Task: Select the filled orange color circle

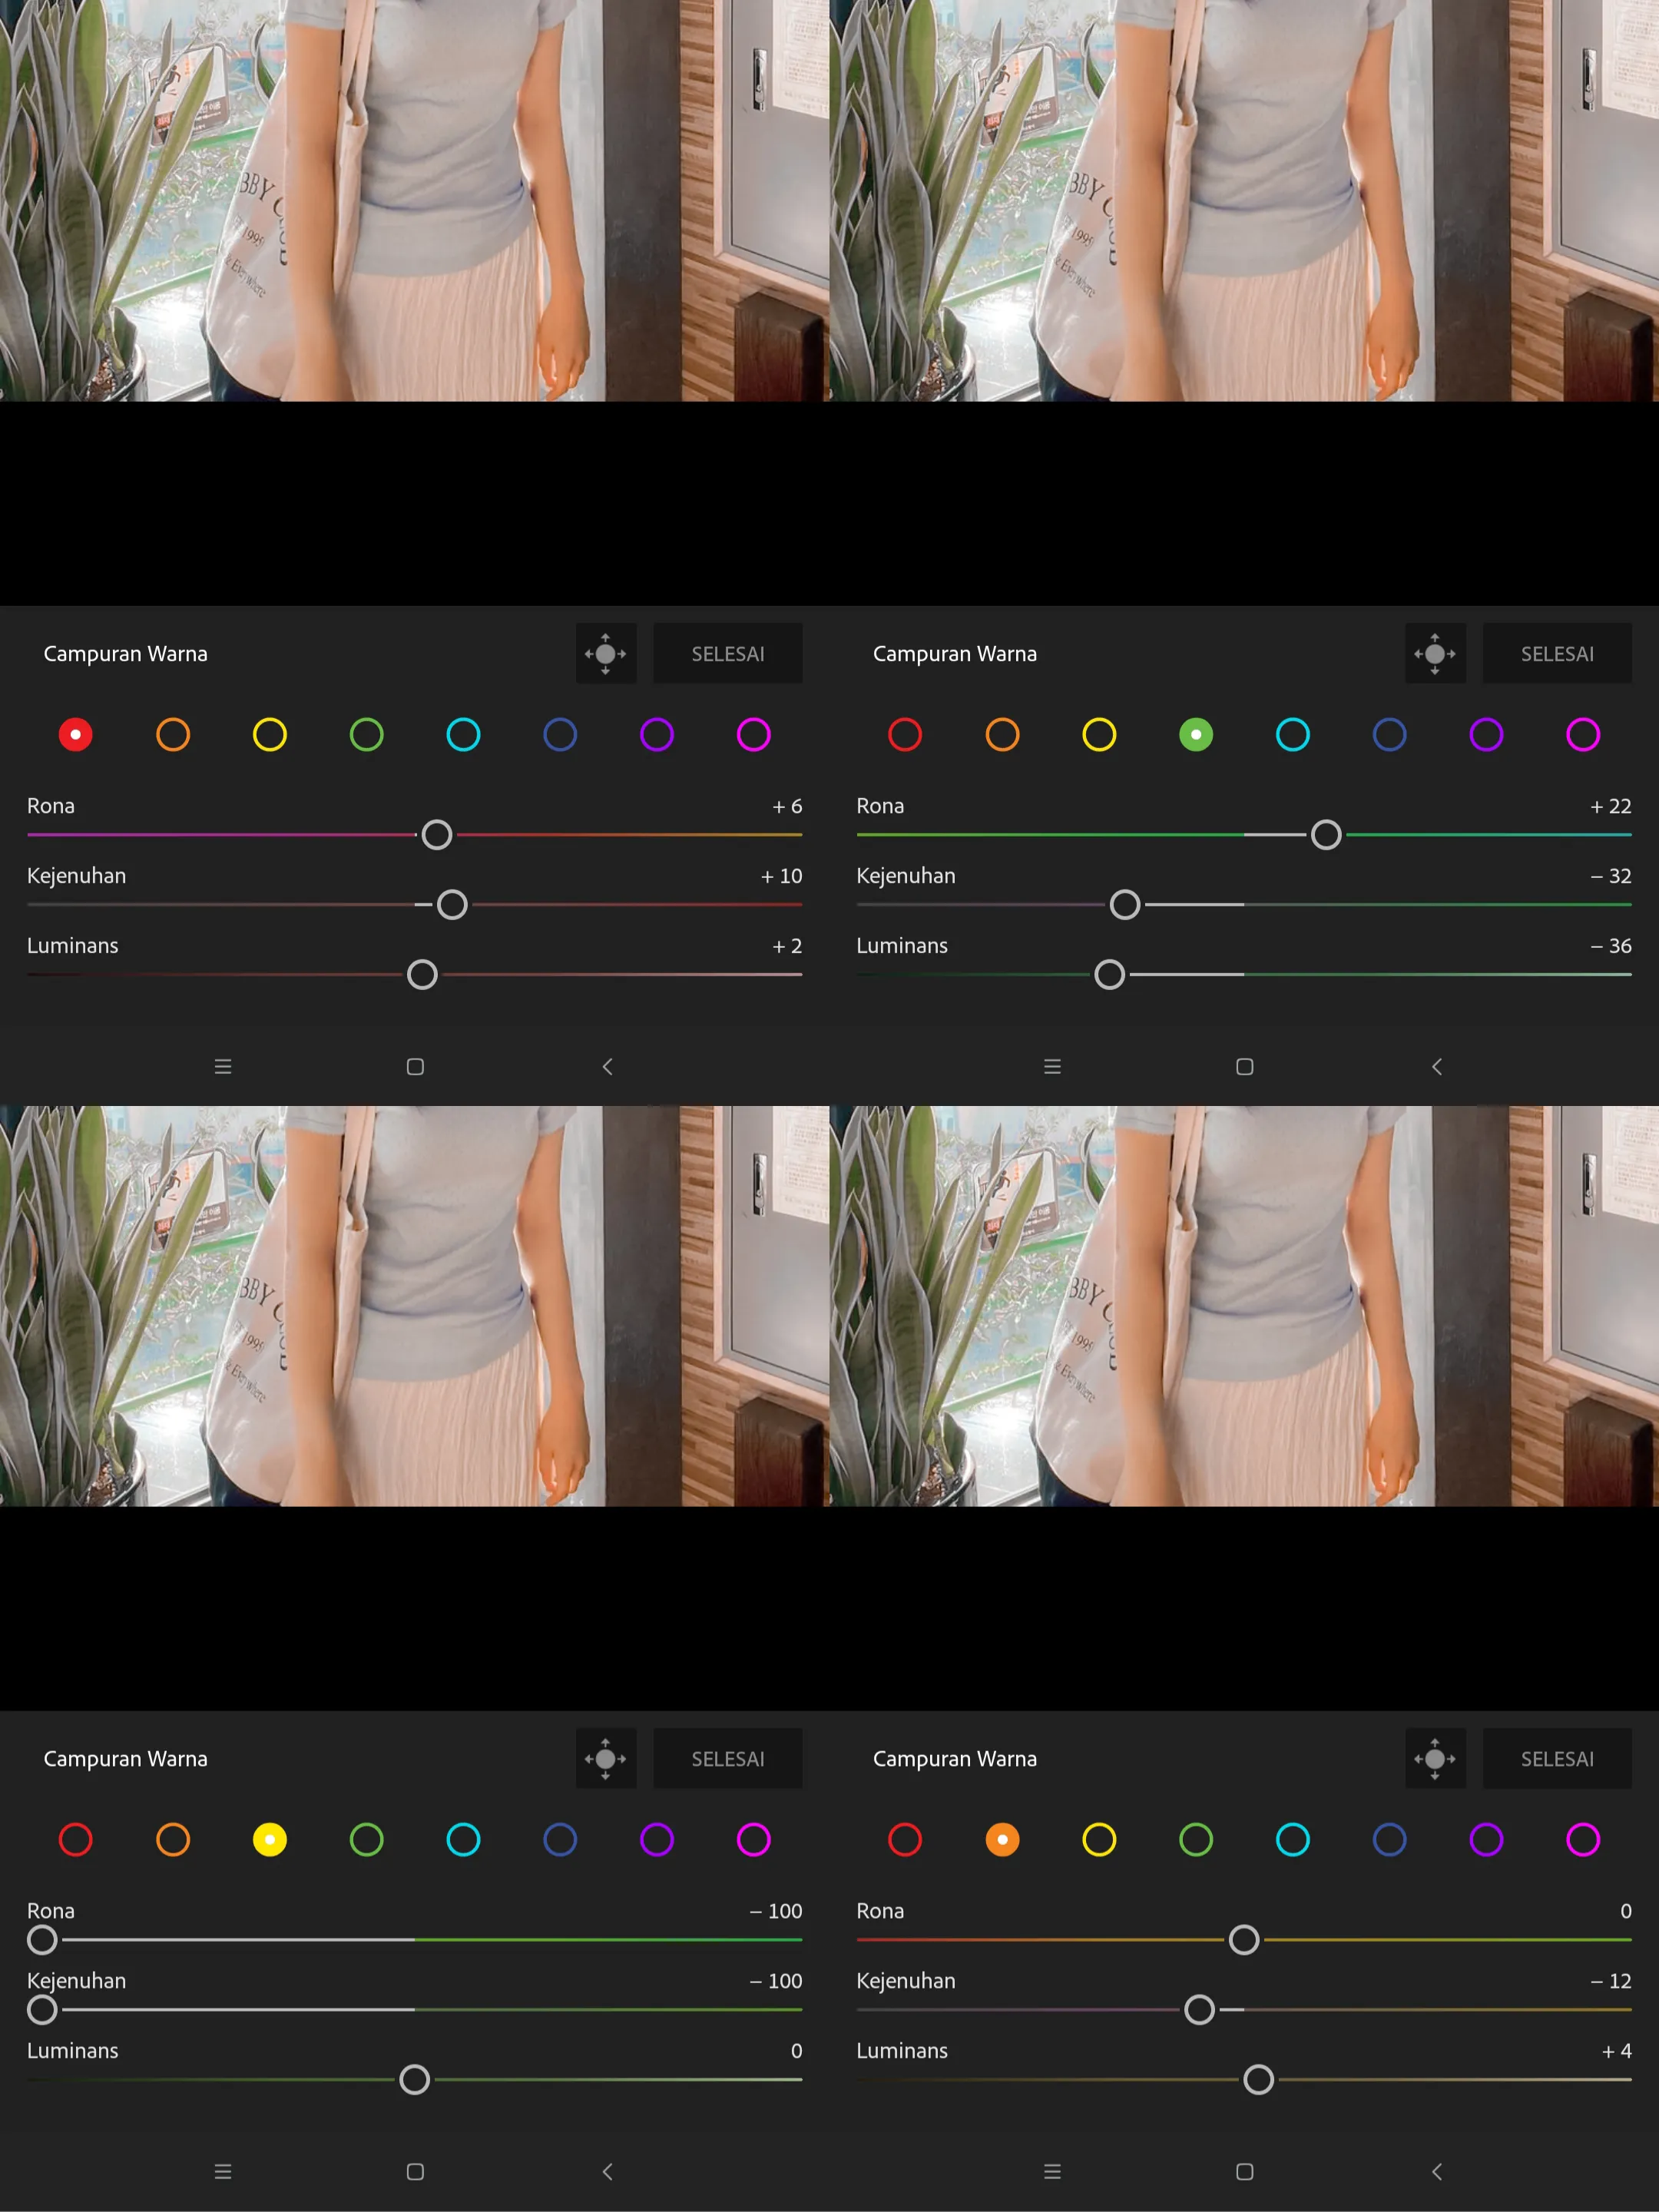Action: [1002, 1839]
